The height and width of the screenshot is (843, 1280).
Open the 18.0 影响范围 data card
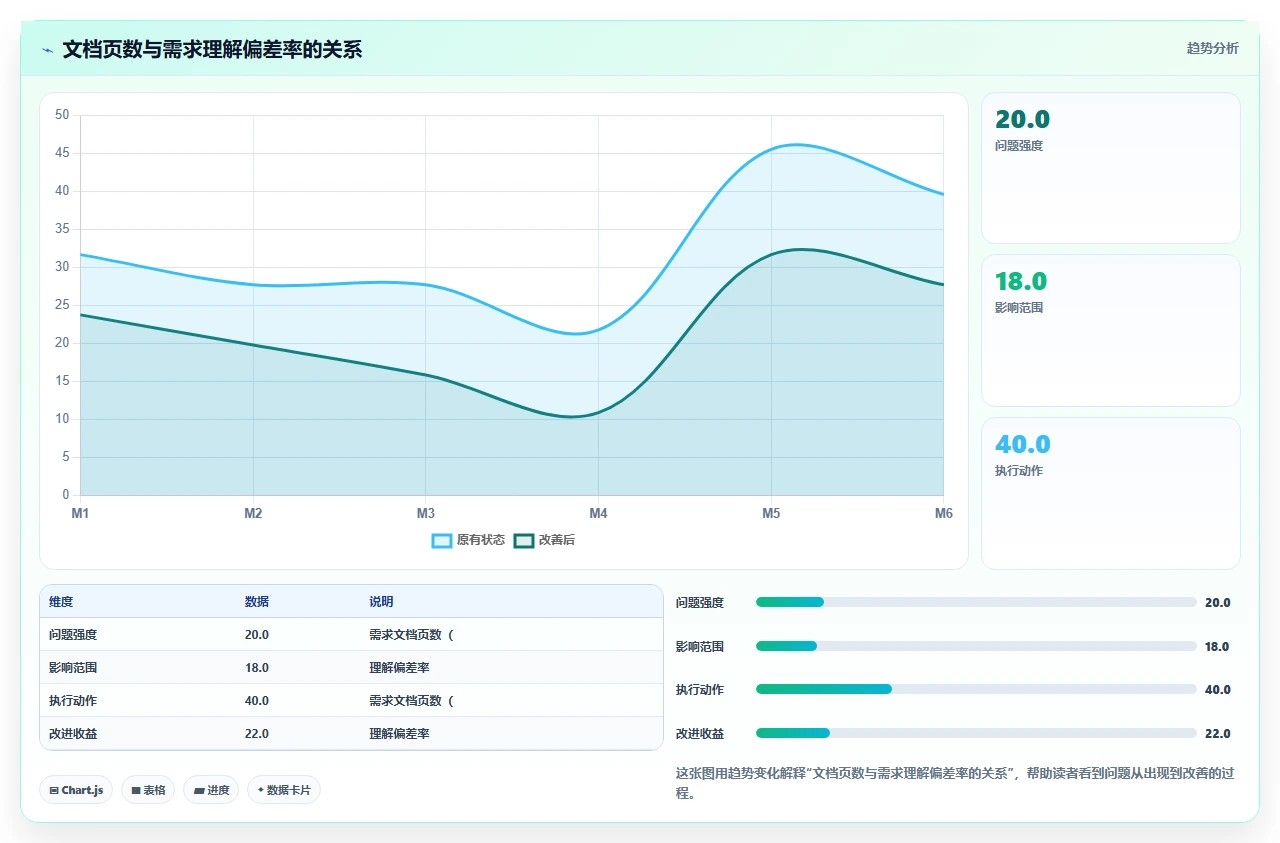(x=1111, y=330)
